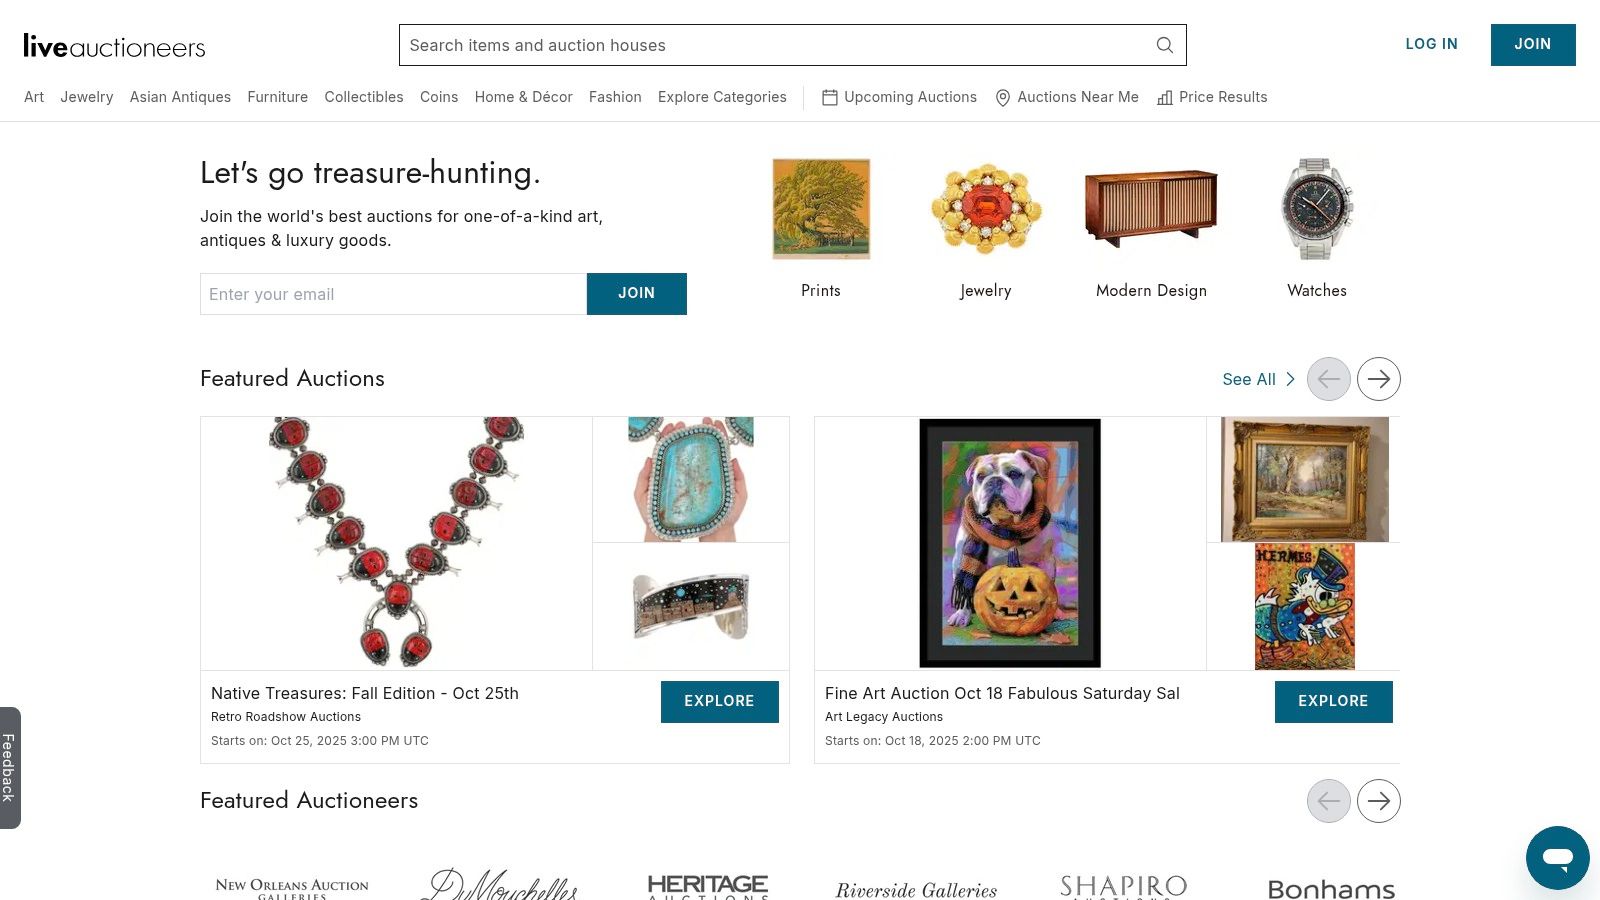View Price Results chart link
1600x900 pixels.
click(1212, 97)
